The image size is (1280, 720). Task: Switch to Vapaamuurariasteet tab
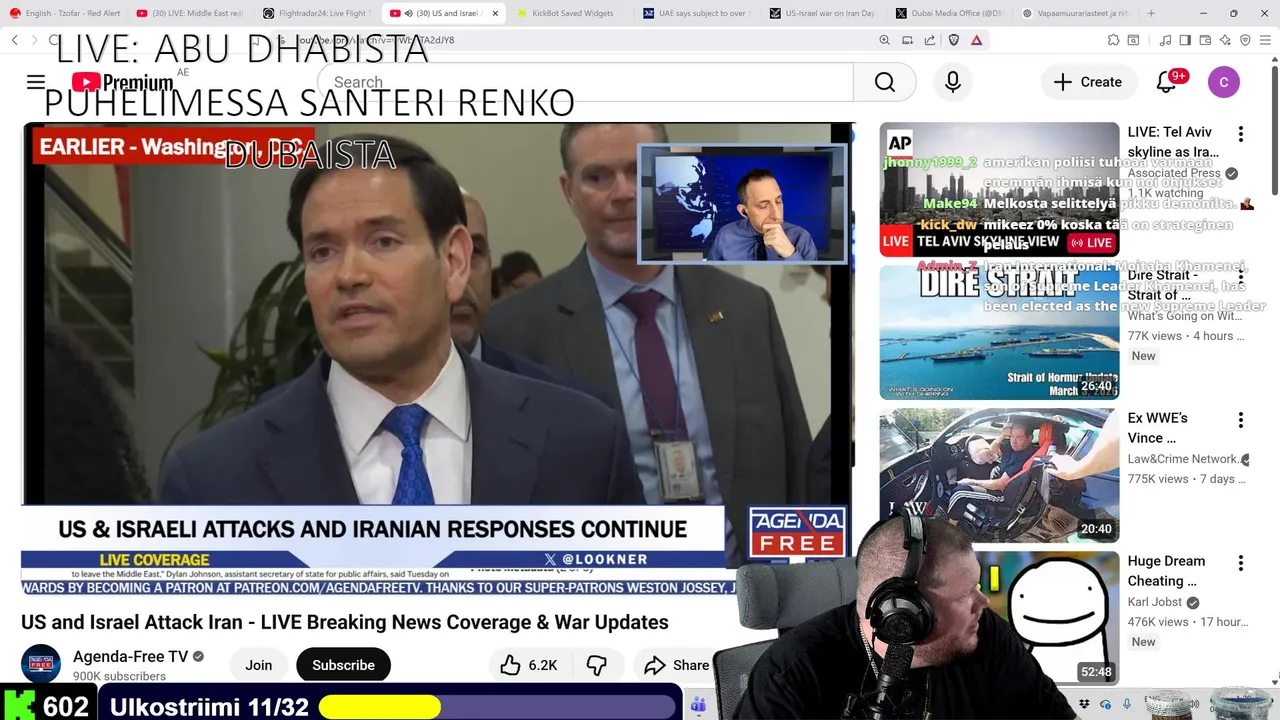click(1078, 13)
